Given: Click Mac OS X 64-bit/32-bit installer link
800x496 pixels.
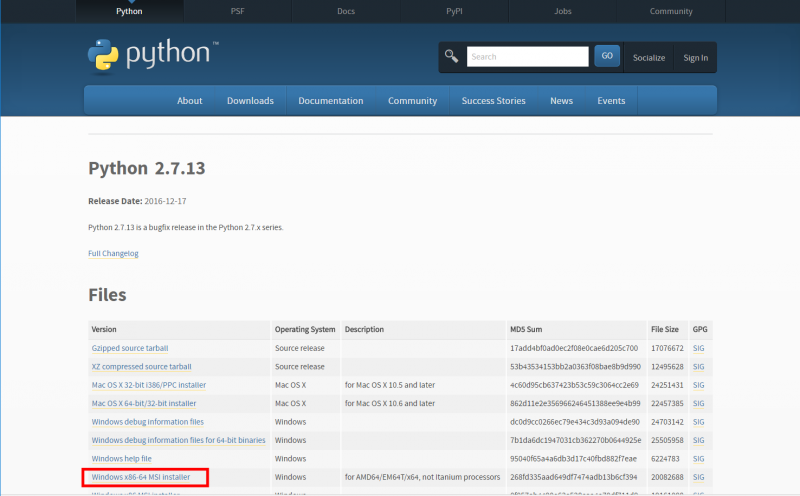Looking at the screenshot, I should [144, 403].
